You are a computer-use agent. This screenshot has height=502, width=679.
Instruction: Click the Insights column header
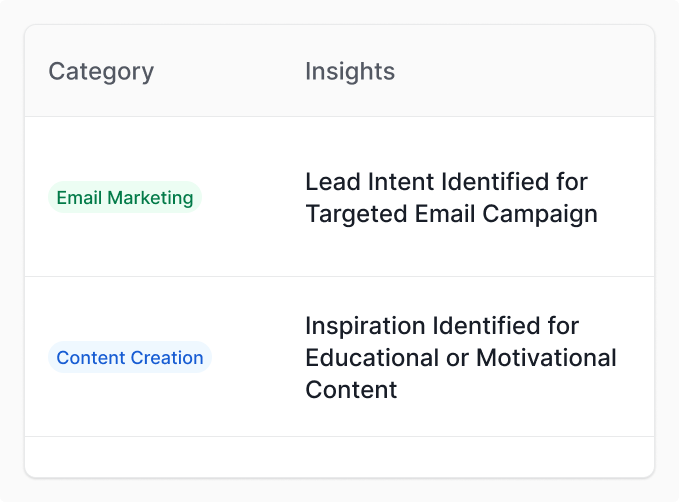(x=349, y=72)
